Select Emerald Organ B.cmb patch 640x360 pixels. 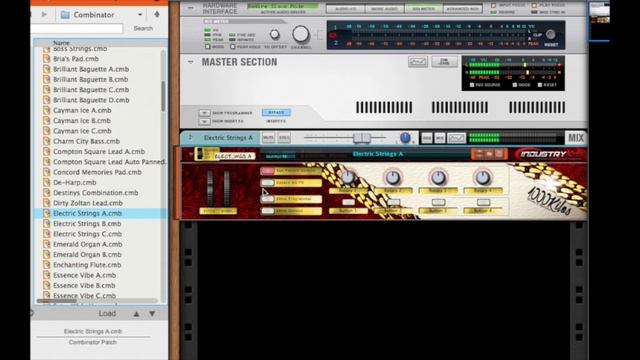[x=87, y=254]
